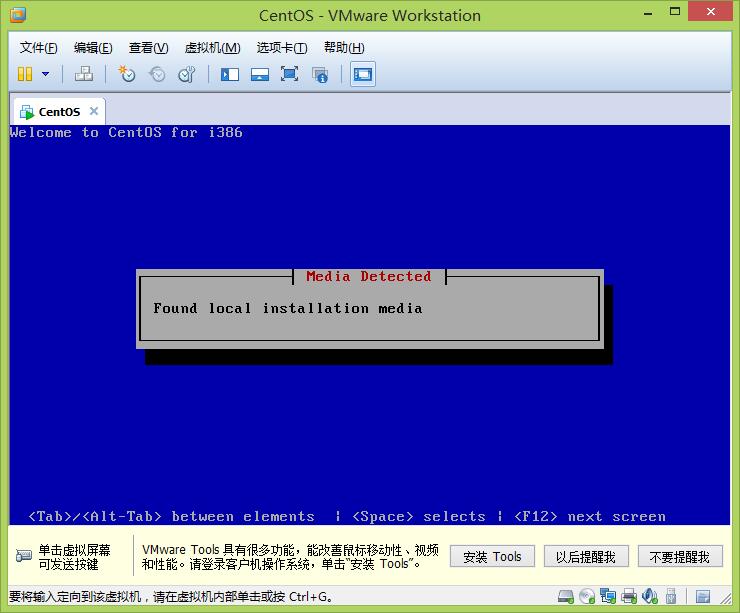Click the Media Detected dialog in VM screen
This screenshot has height=613, width=740.
(369, 309)
